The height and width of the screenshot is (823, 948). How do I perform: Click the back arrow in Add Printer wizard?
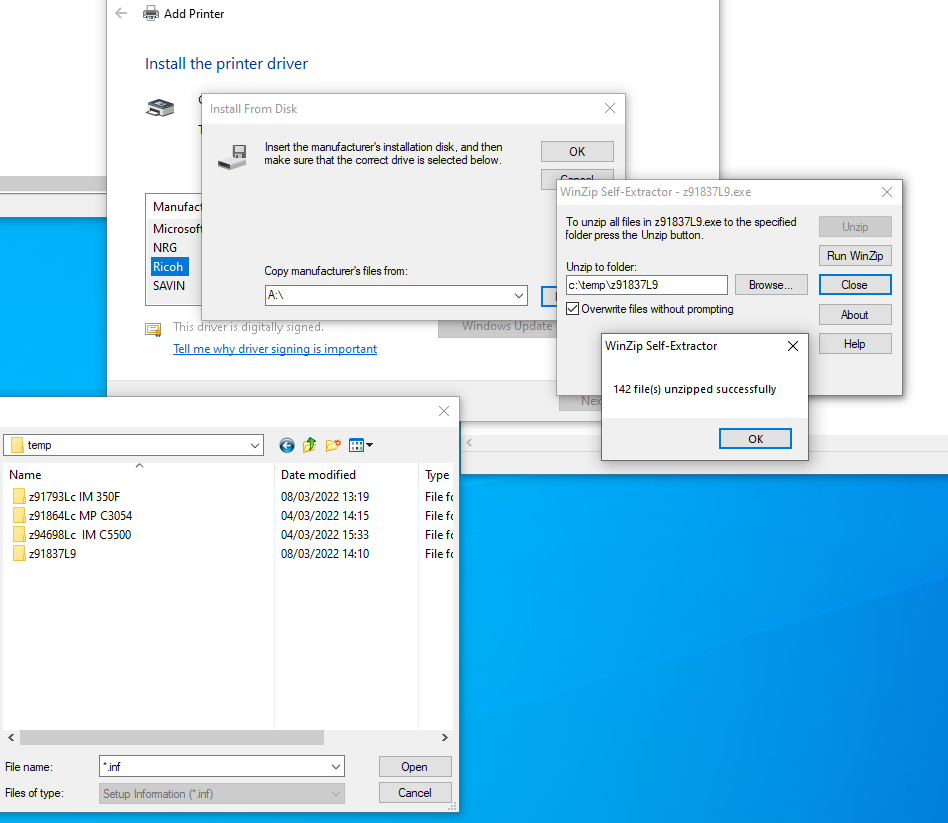pyautogui.click(x=121, y=14)
